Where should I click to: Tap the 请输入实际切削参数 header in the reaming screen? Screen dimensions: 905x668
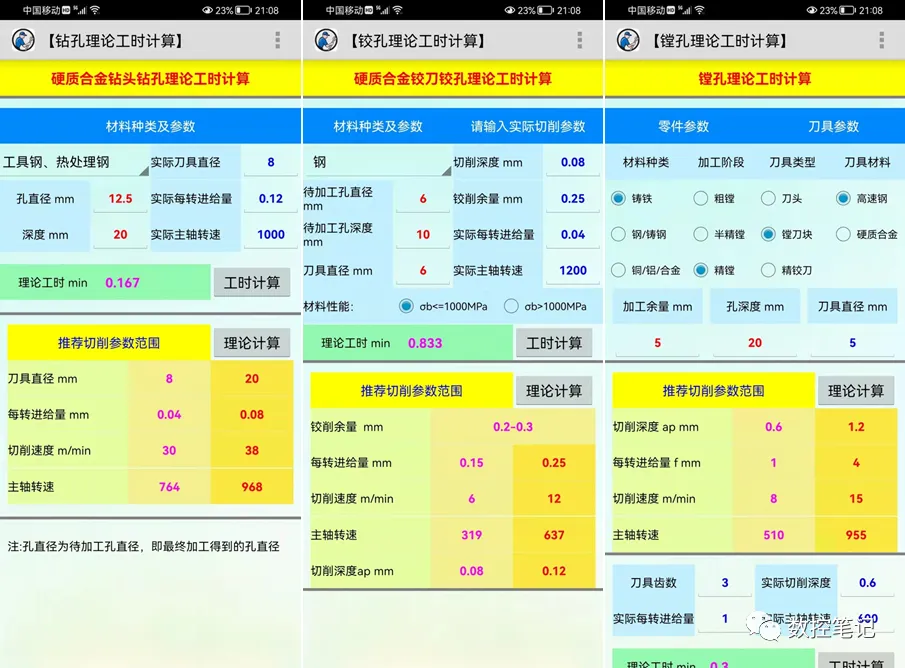click(x=528, y=126)
